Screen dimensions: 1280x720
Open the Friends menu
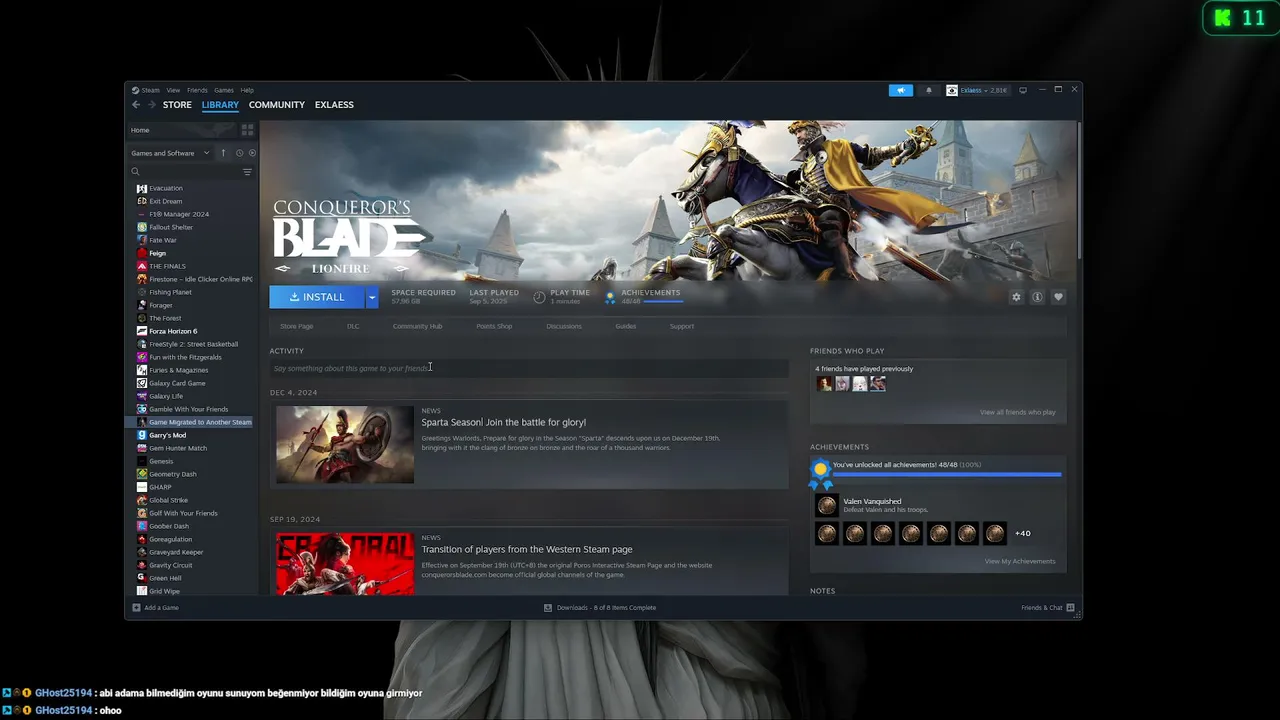(x=197, y=90)
